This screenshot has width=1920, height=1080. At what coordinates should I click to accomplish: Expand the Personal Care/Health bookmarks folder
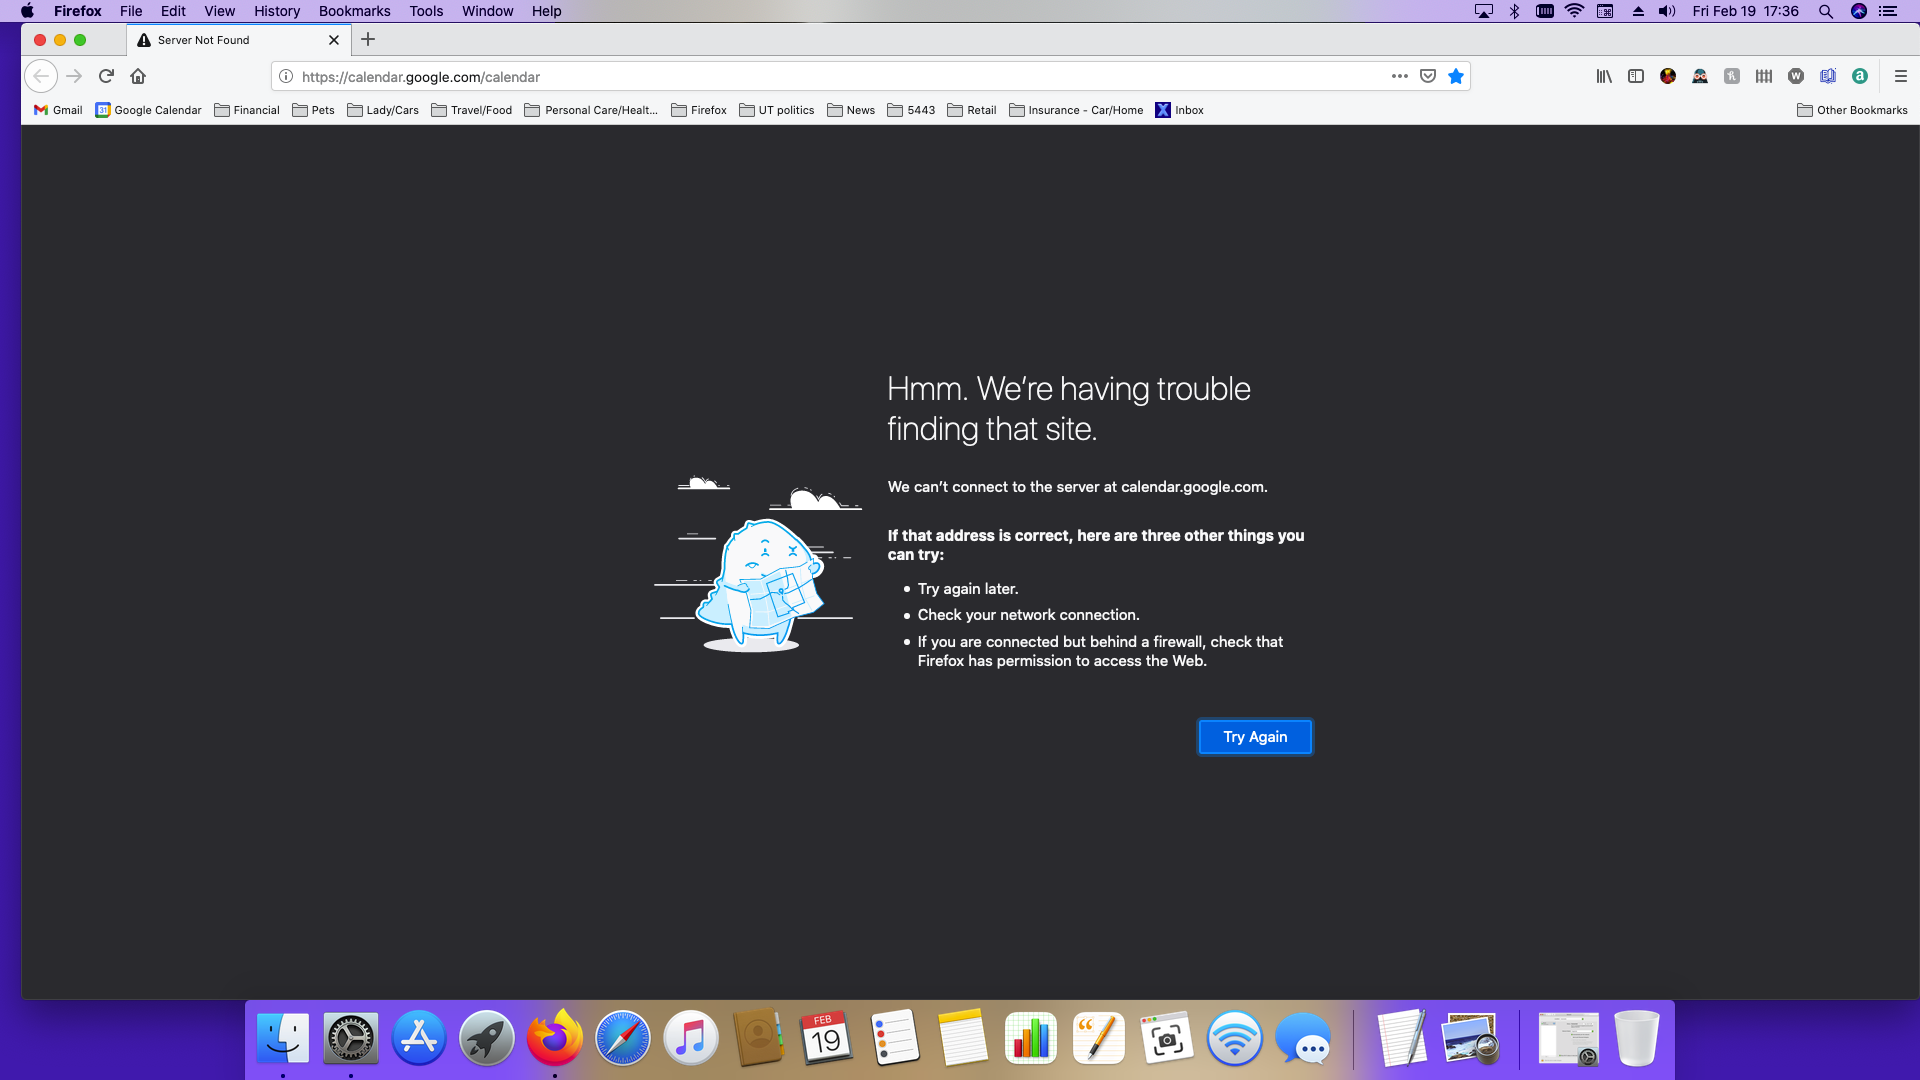tap(591, 110)
